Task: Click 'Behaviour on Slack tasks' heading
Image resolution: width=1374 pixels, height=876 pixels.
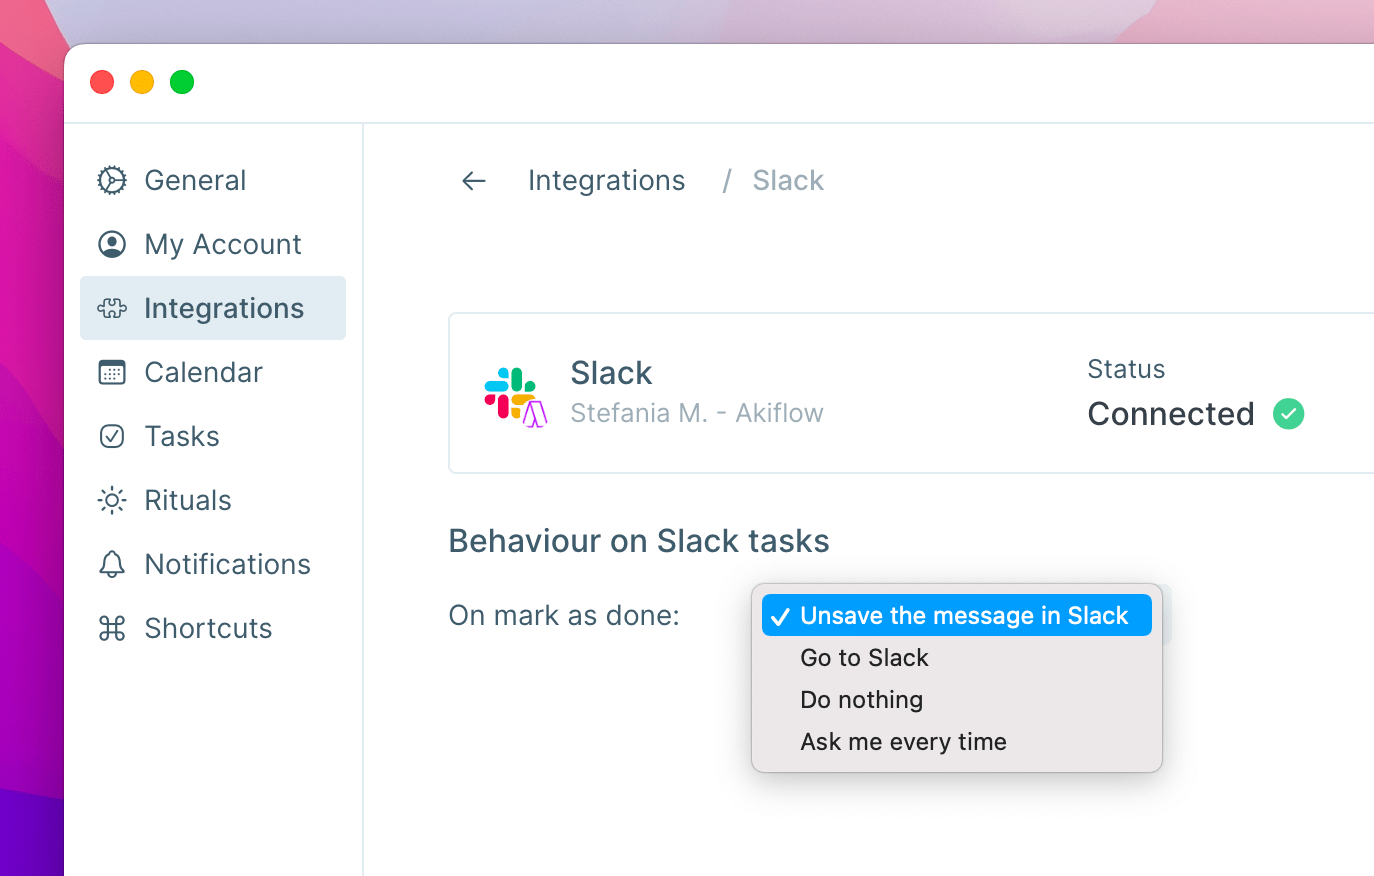Action: [x=638, y=541]
